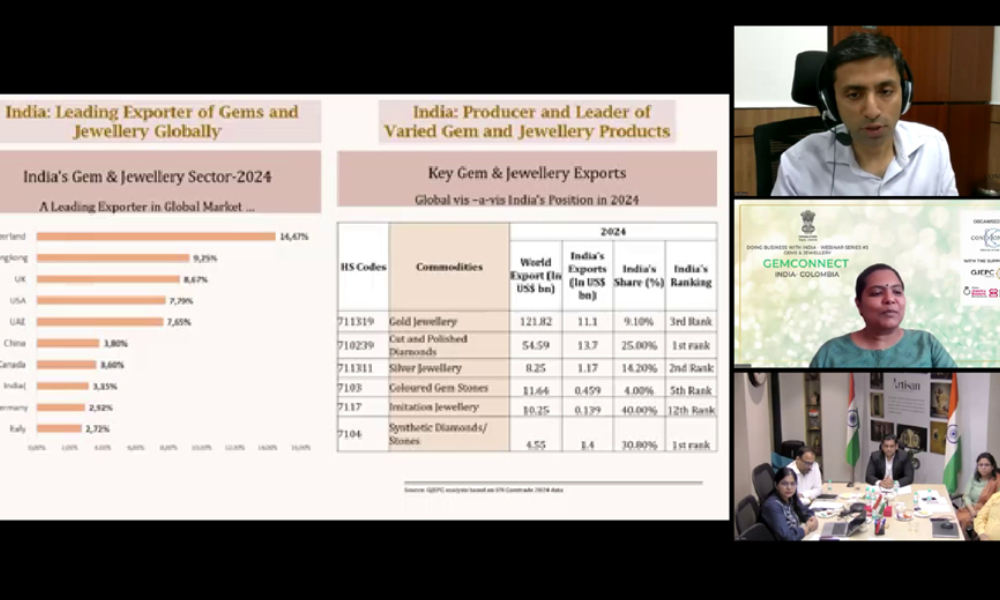Select the conference room video tile
The image size is (1000, 600).
[x=866, y=456]
